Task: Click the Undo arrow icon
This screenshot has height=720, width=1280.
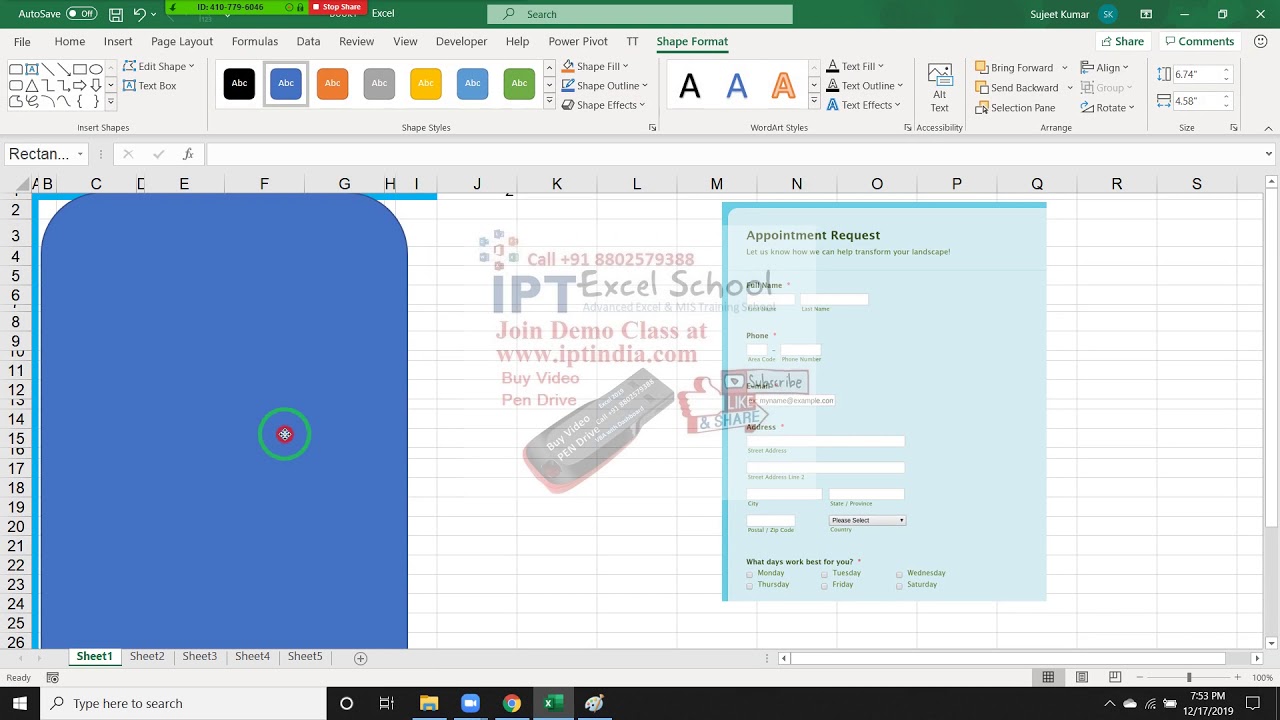Action: tap(140, 14)
